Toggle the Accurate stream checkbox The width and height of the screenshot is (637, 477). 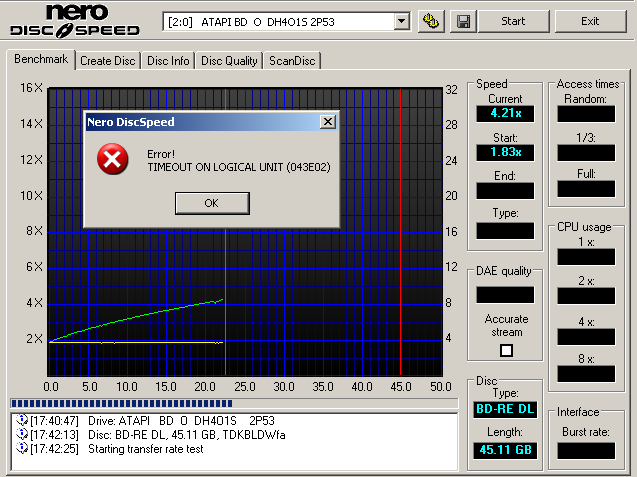[506, 350]
